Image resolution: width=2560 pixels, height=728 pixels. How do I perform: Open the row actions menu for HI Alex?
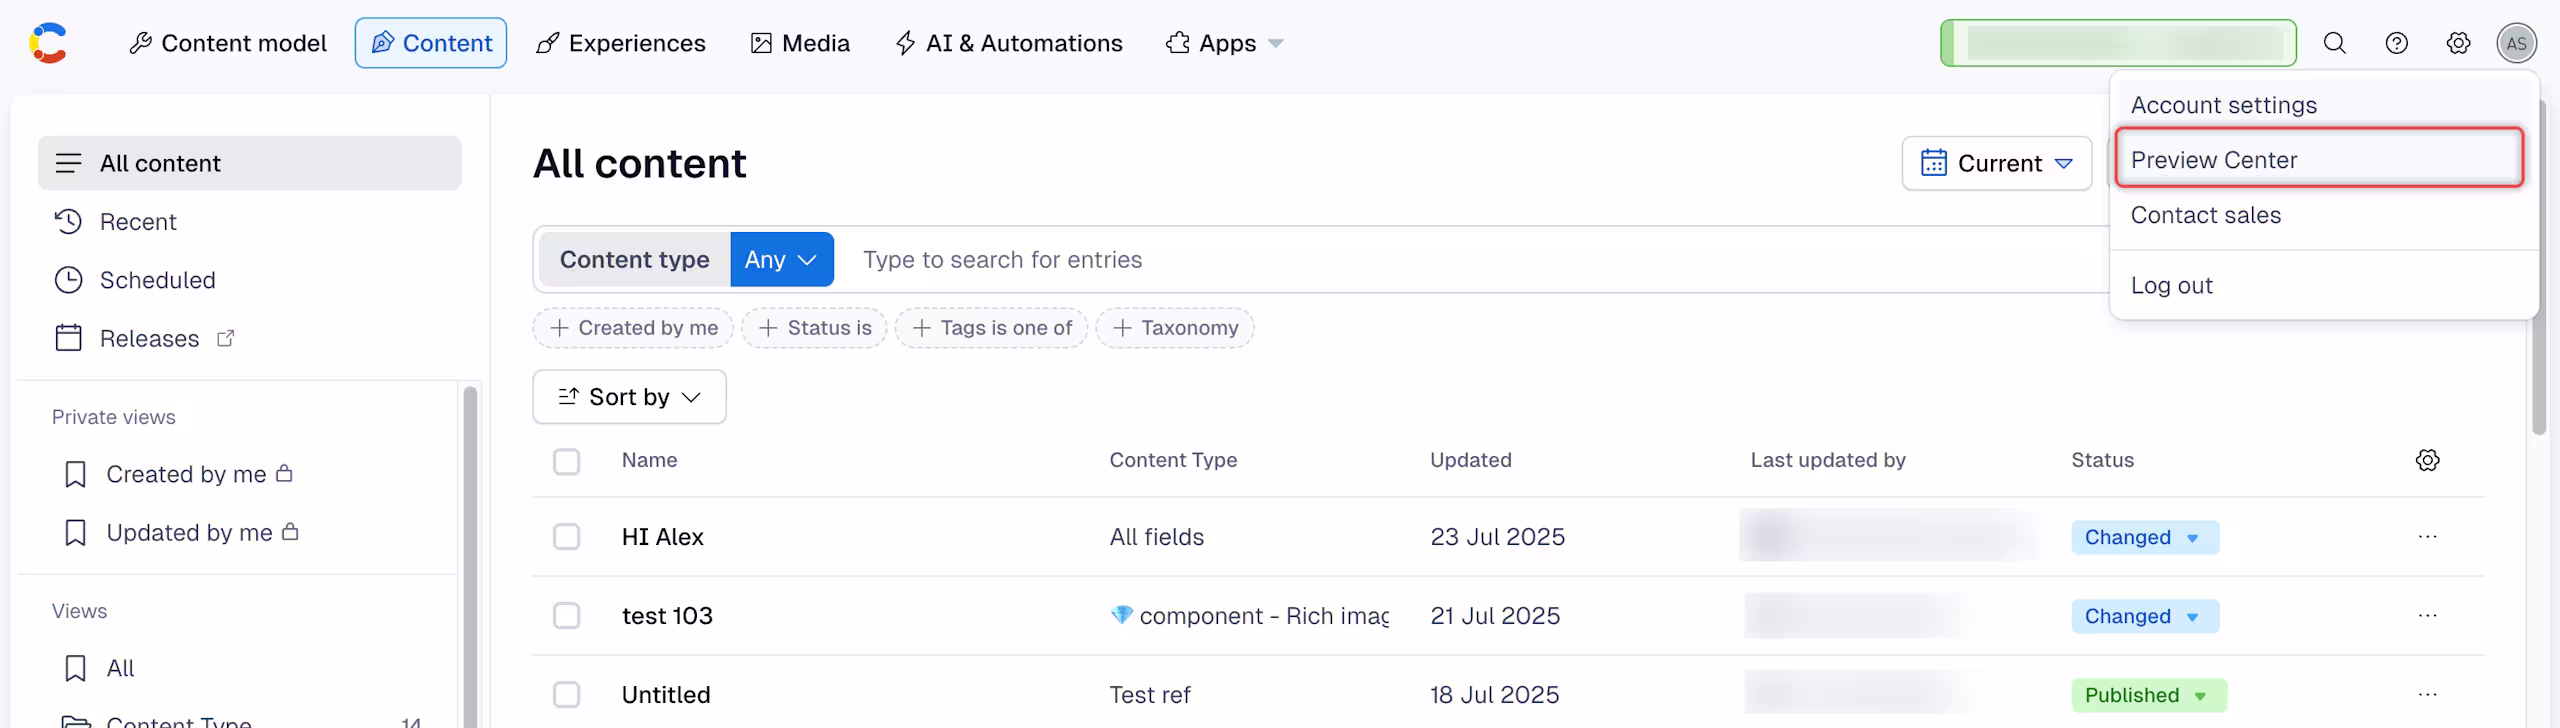[2427, 537]
